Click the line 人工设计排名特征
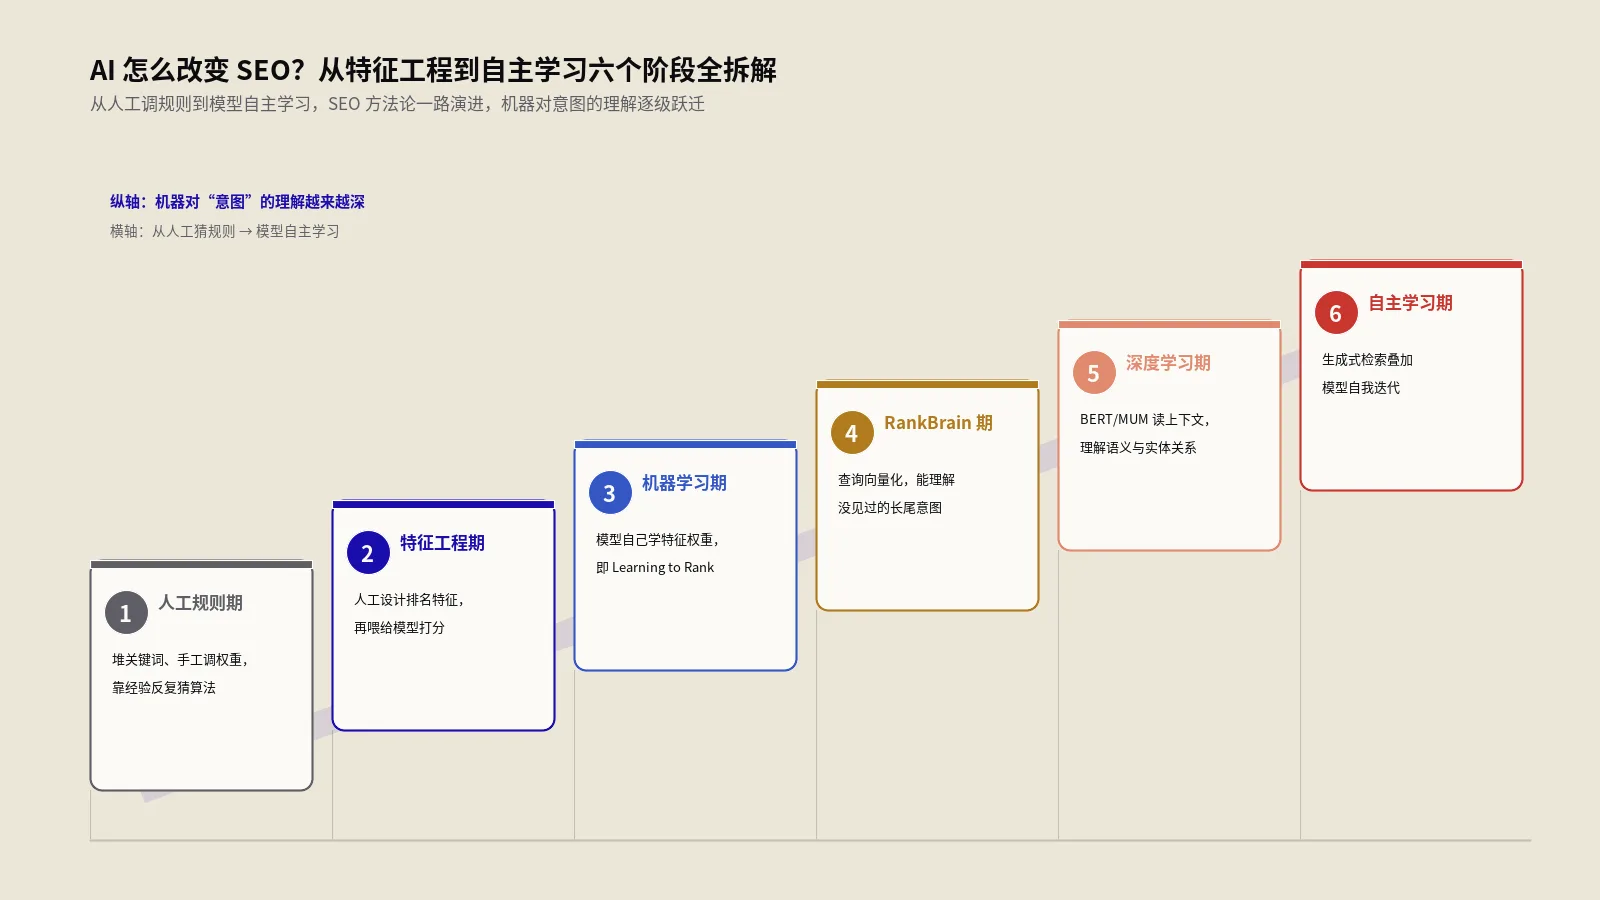 tap(409, 600)
